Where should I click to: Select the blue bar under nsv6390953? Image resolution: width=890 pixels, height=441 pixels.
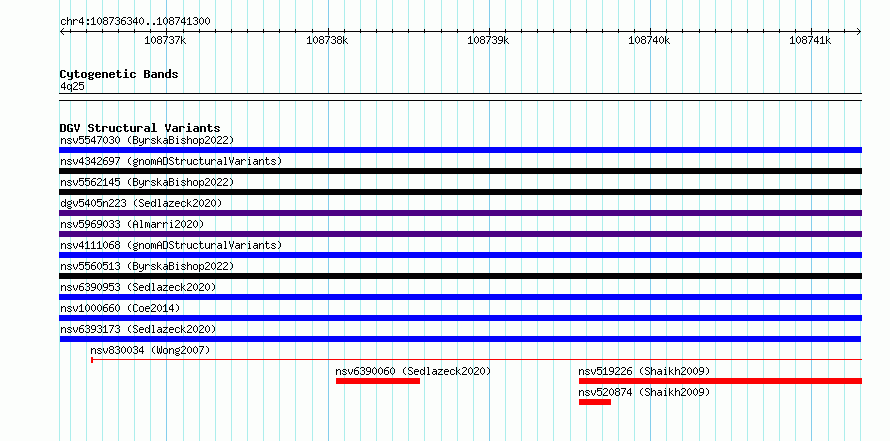460,297
